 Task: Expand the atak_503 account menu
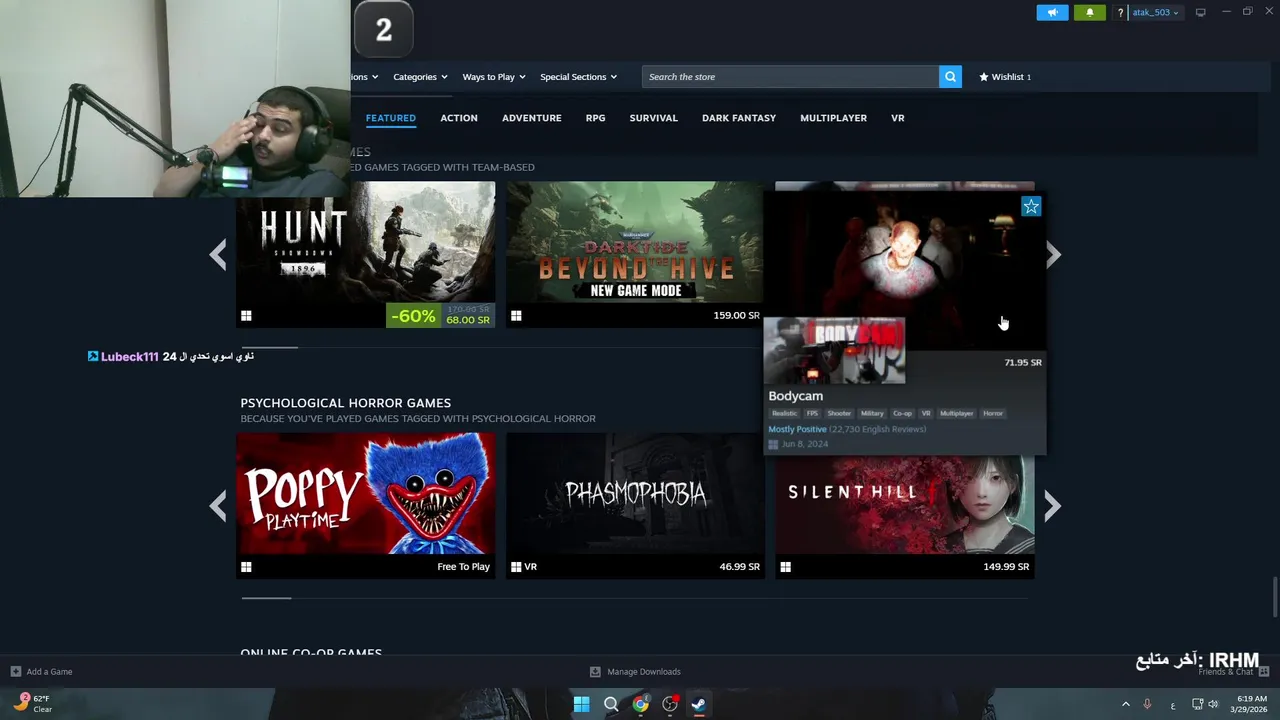(1155, 12)
